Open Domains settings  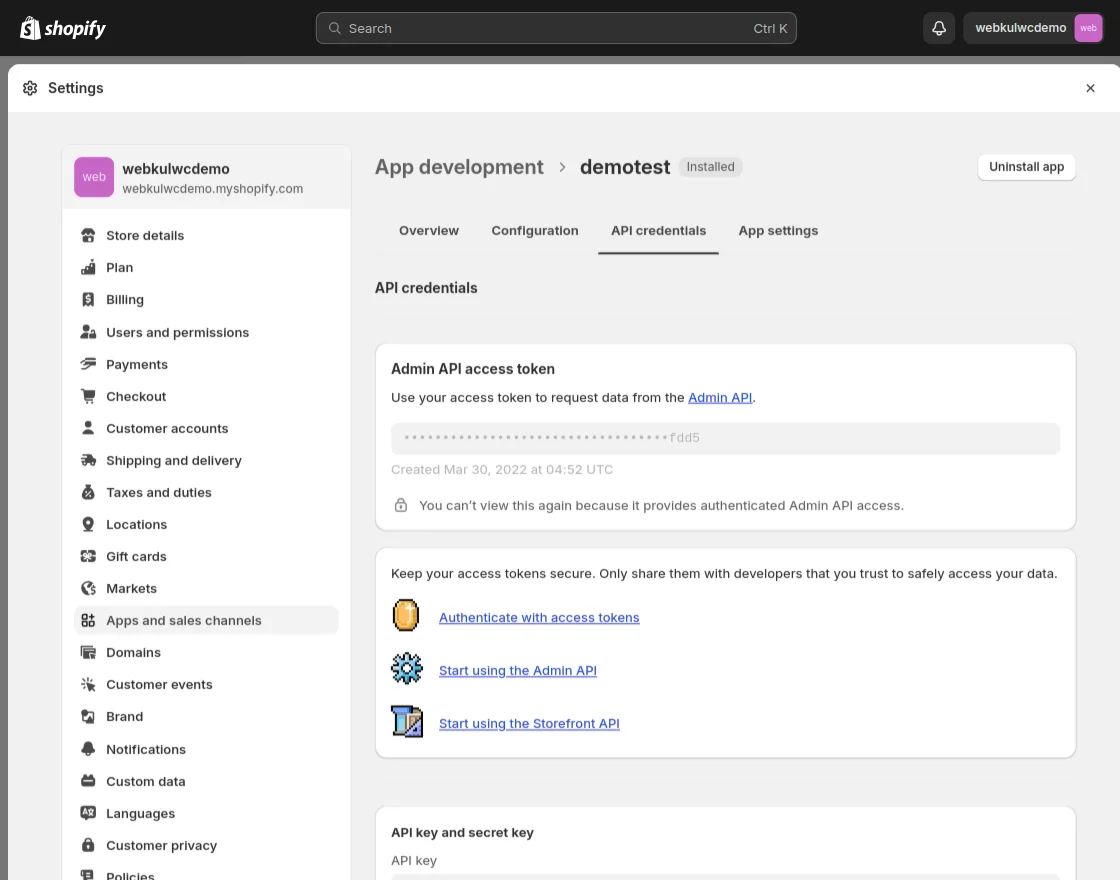pos(206,652)
